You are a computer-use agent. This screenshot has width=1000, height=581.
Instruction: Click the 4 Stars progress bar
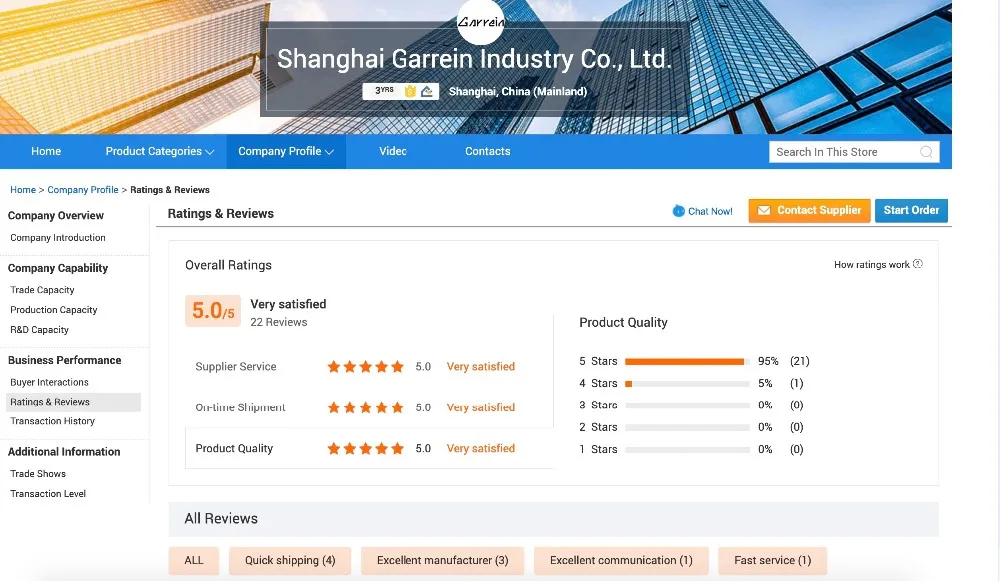(688, 384)
